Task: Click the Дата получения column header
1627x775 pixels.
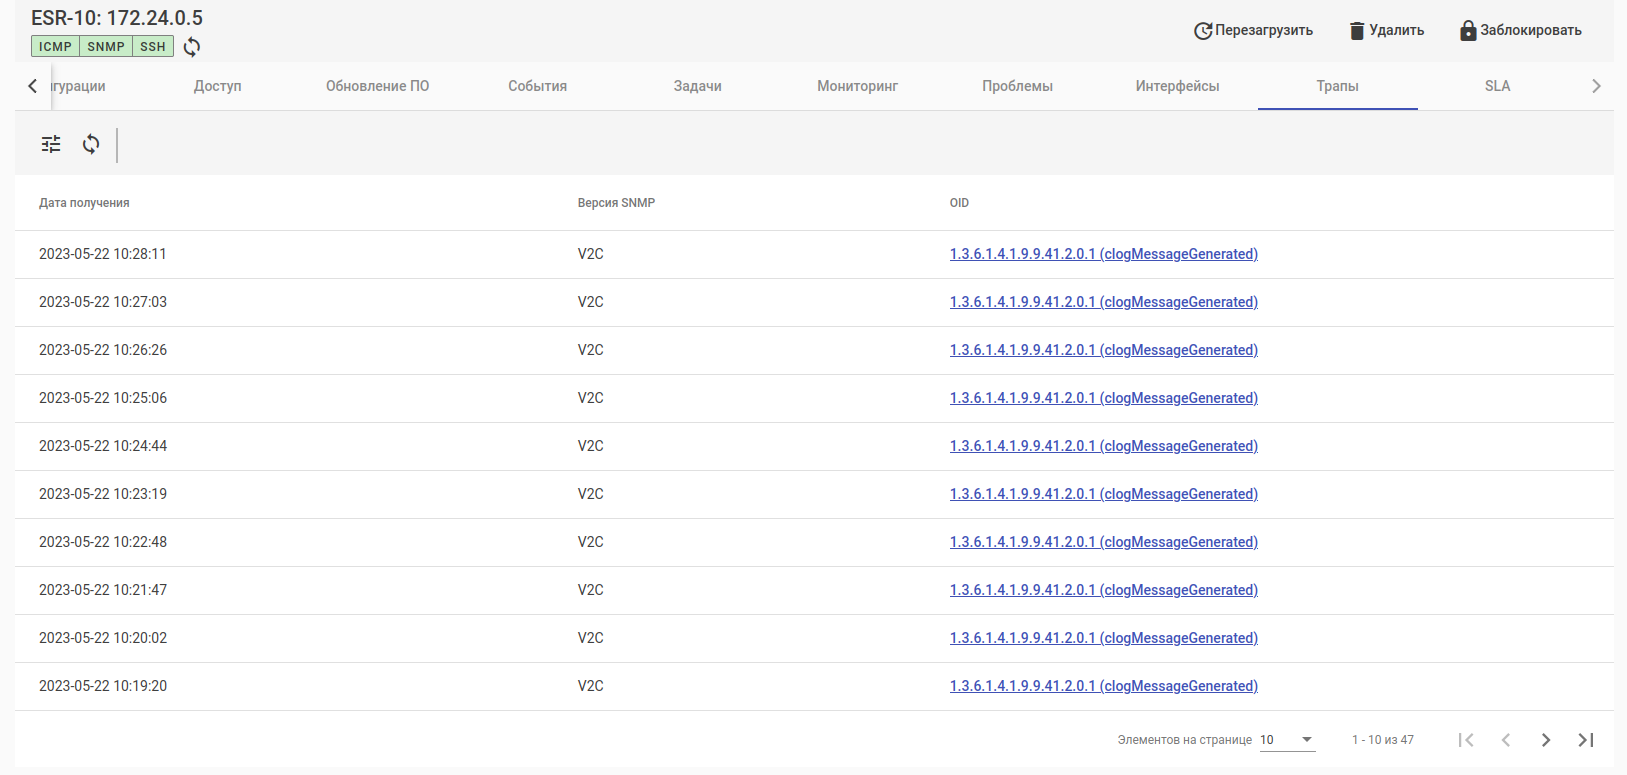Action: coord(84,203)
